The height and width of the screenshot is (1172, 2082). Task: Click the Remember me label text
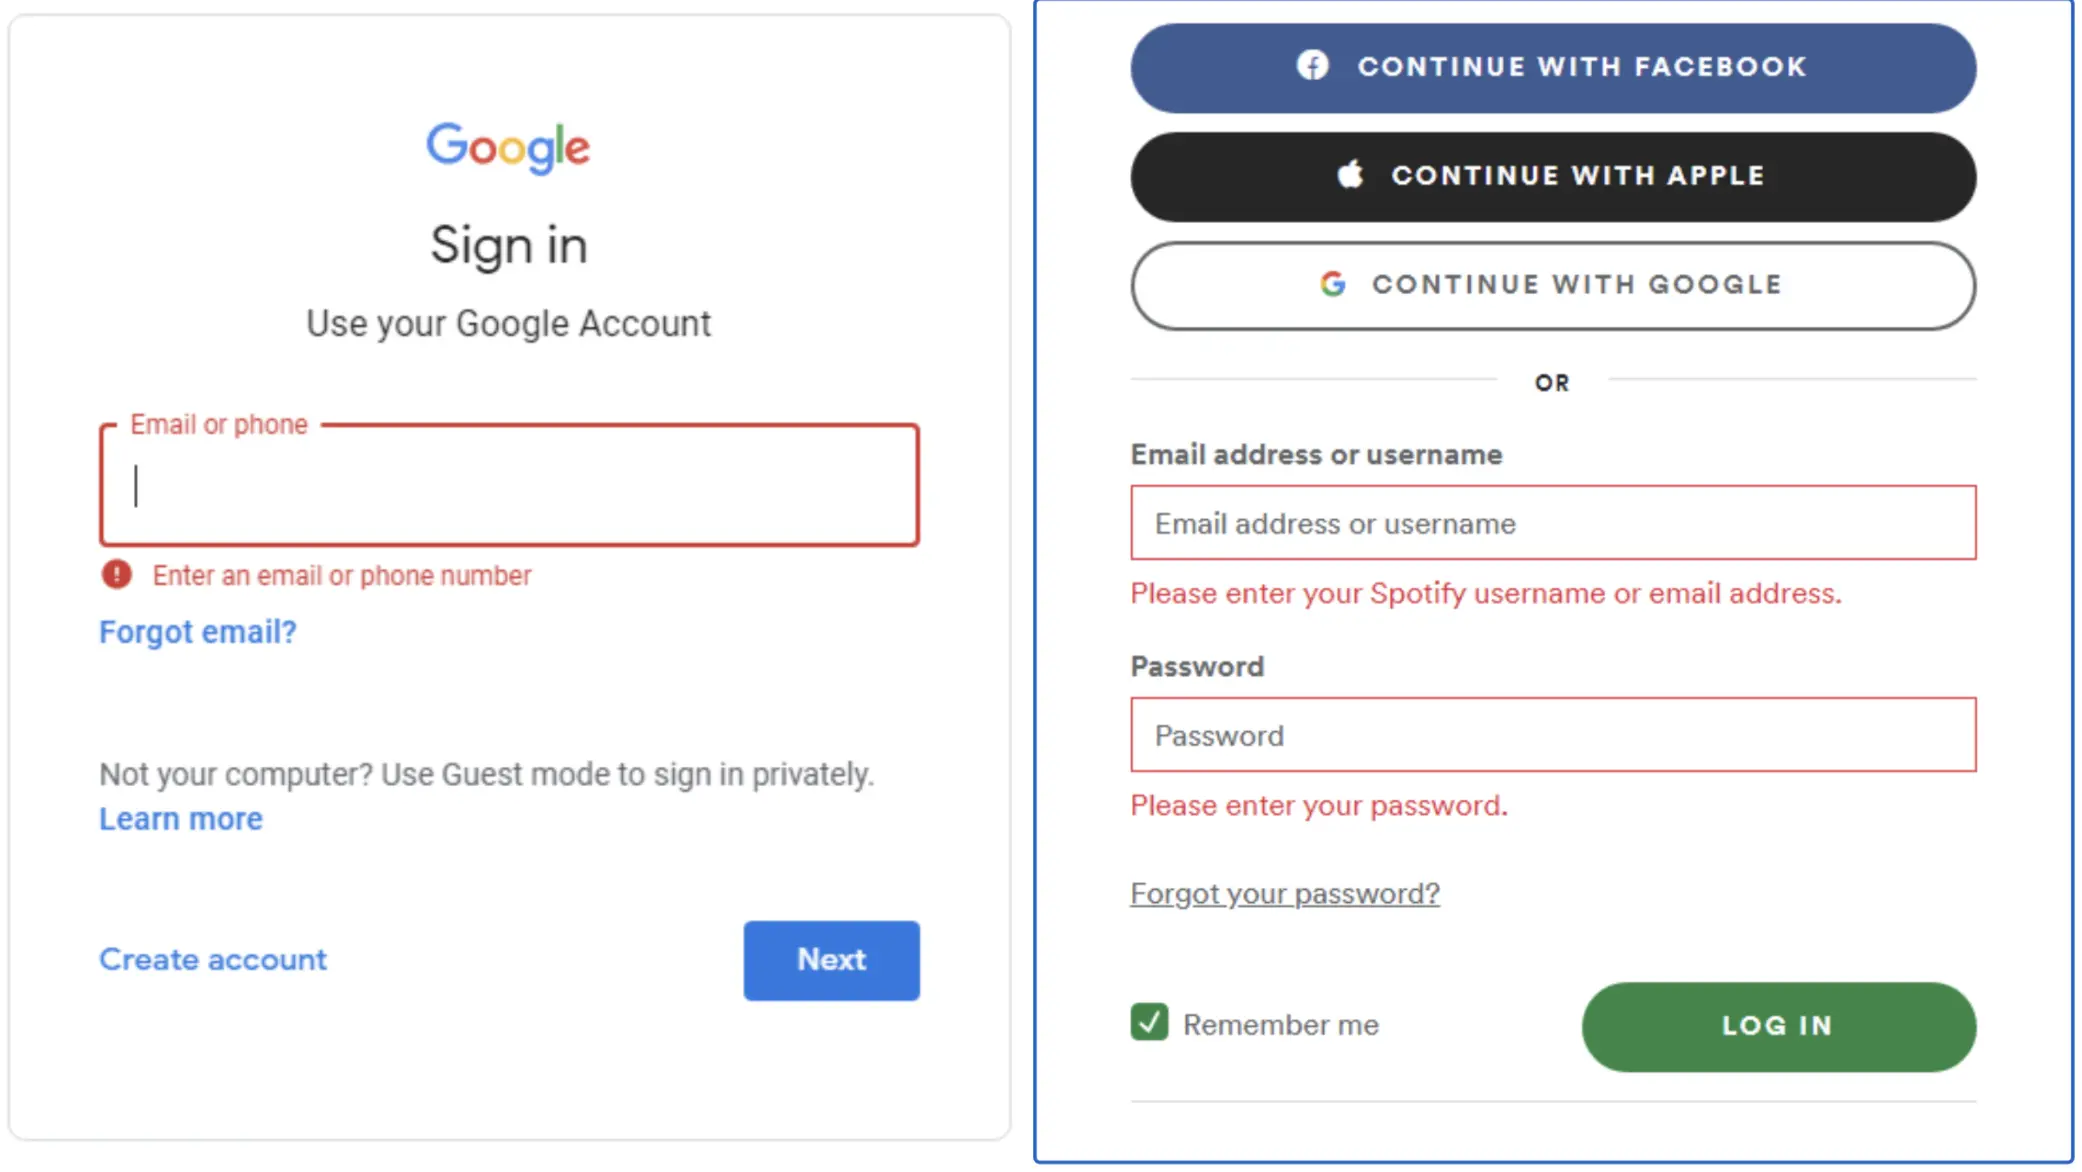point(1281,1025)
